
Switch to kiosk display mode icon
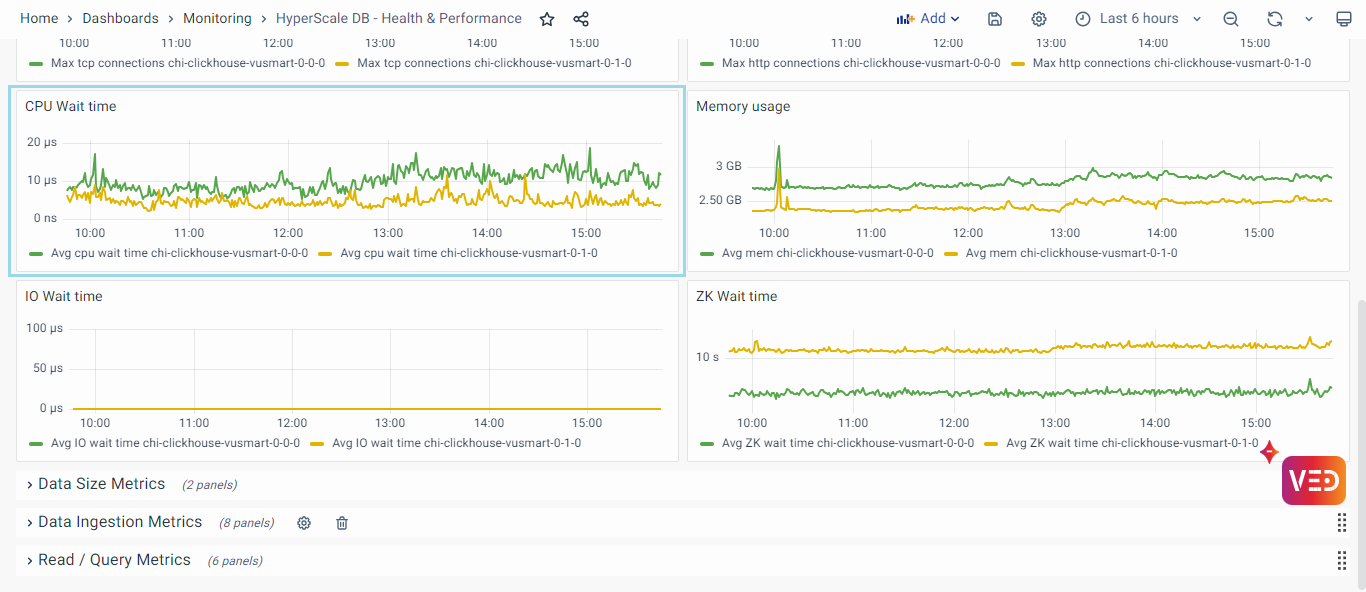point(1344,19)
